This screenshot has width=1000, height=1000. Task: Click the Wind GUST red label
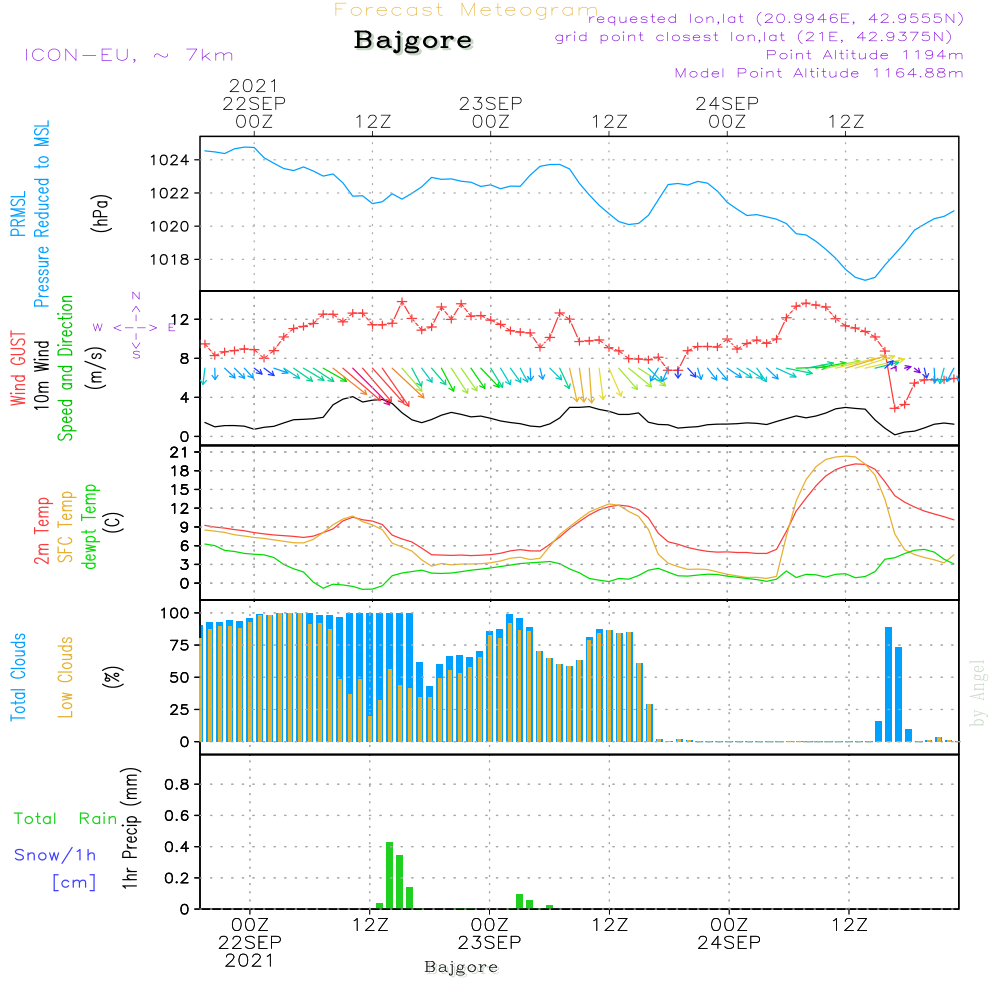click(x=18, y=368)
